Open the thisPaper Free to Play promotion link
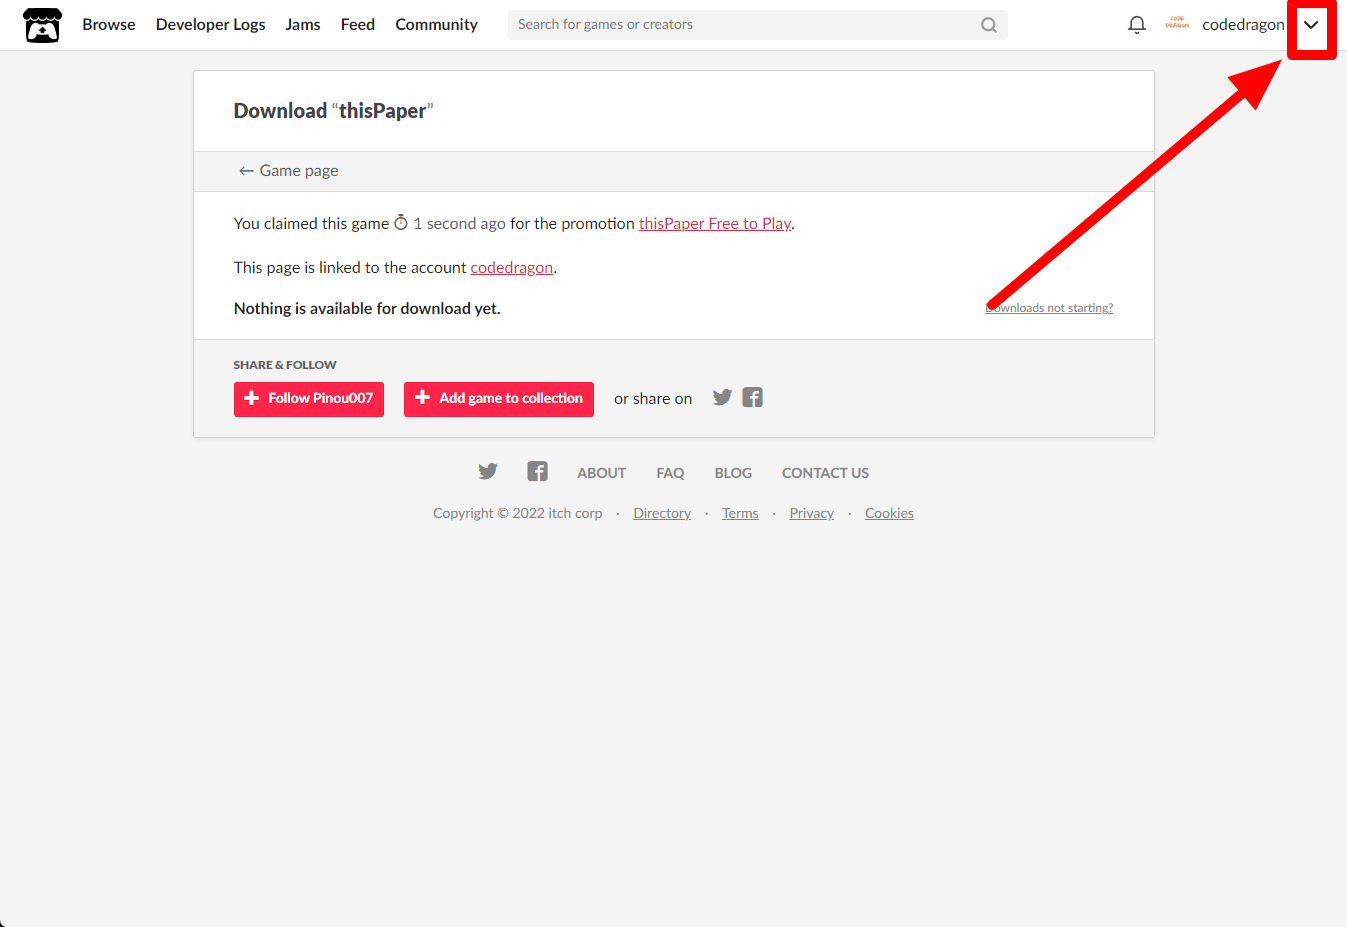 pyautogui.click(x=715, y=224)
